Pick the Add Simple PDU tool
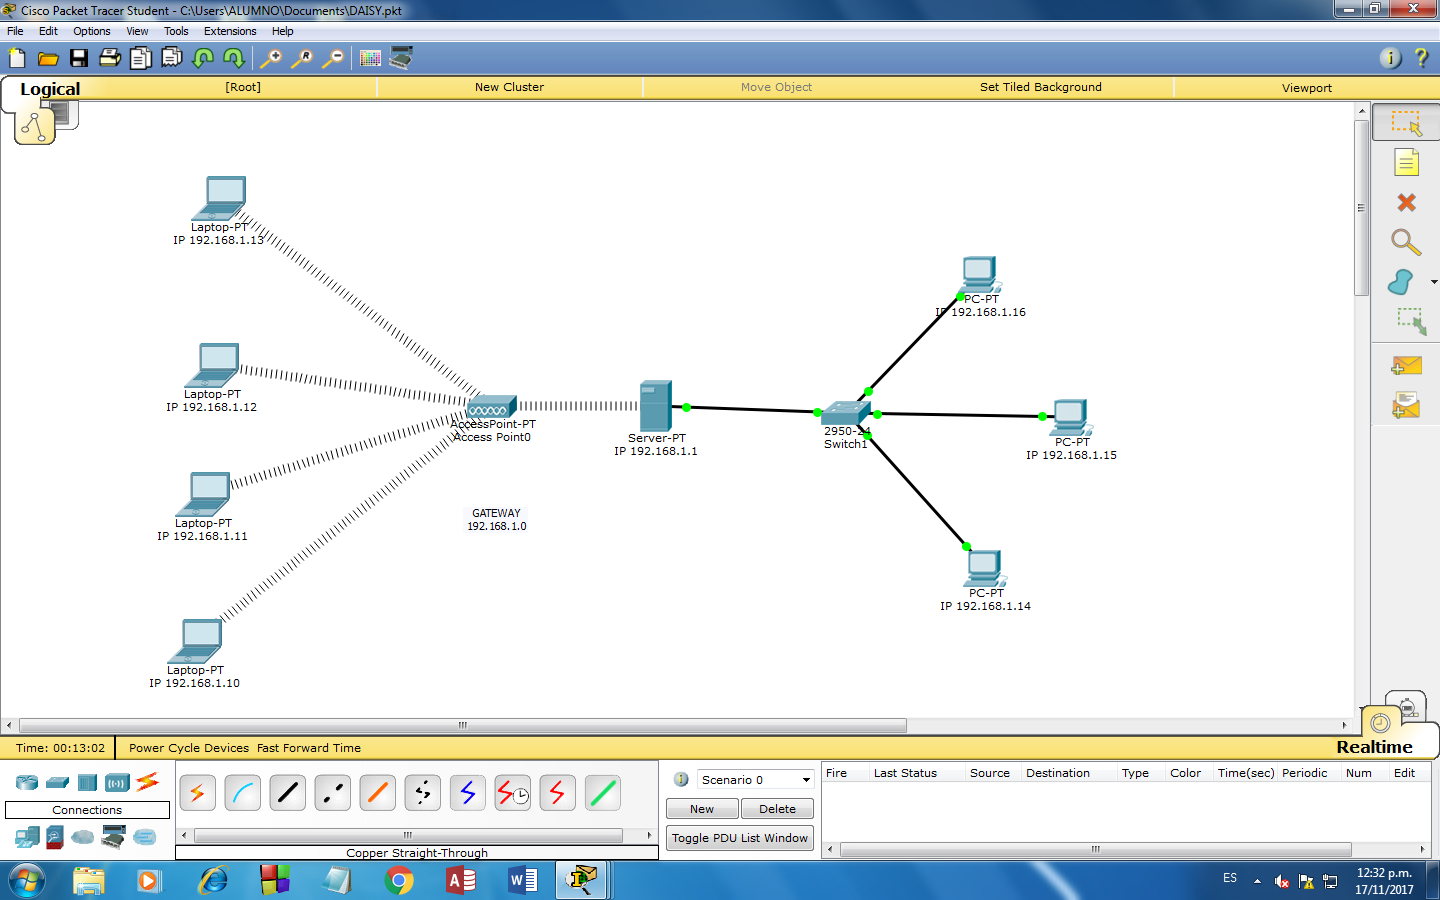 pos(1405,366)
